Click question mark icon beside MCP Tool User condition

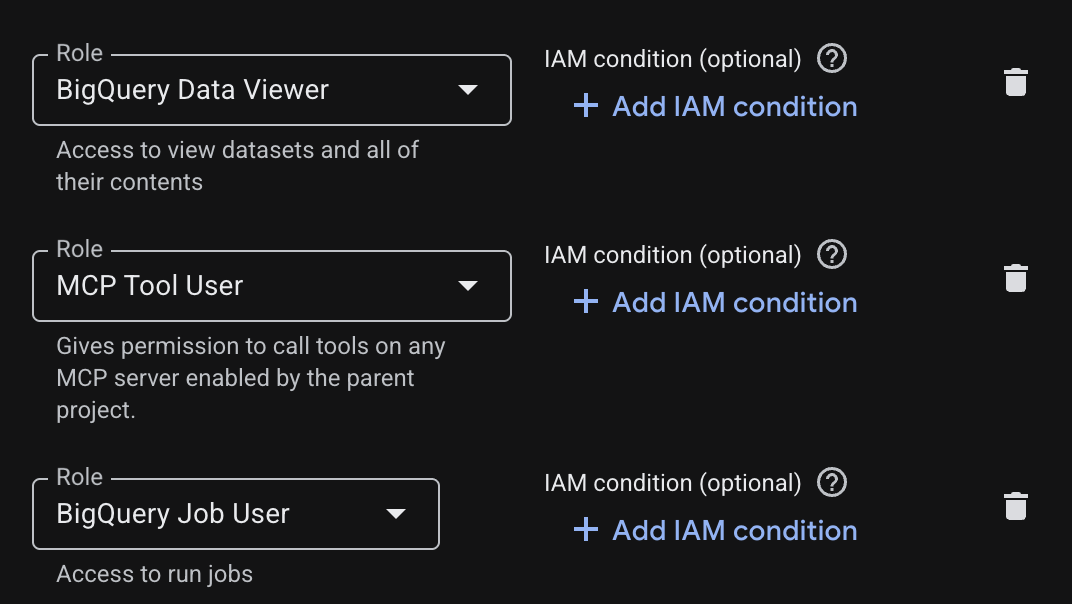click(832, 254)
